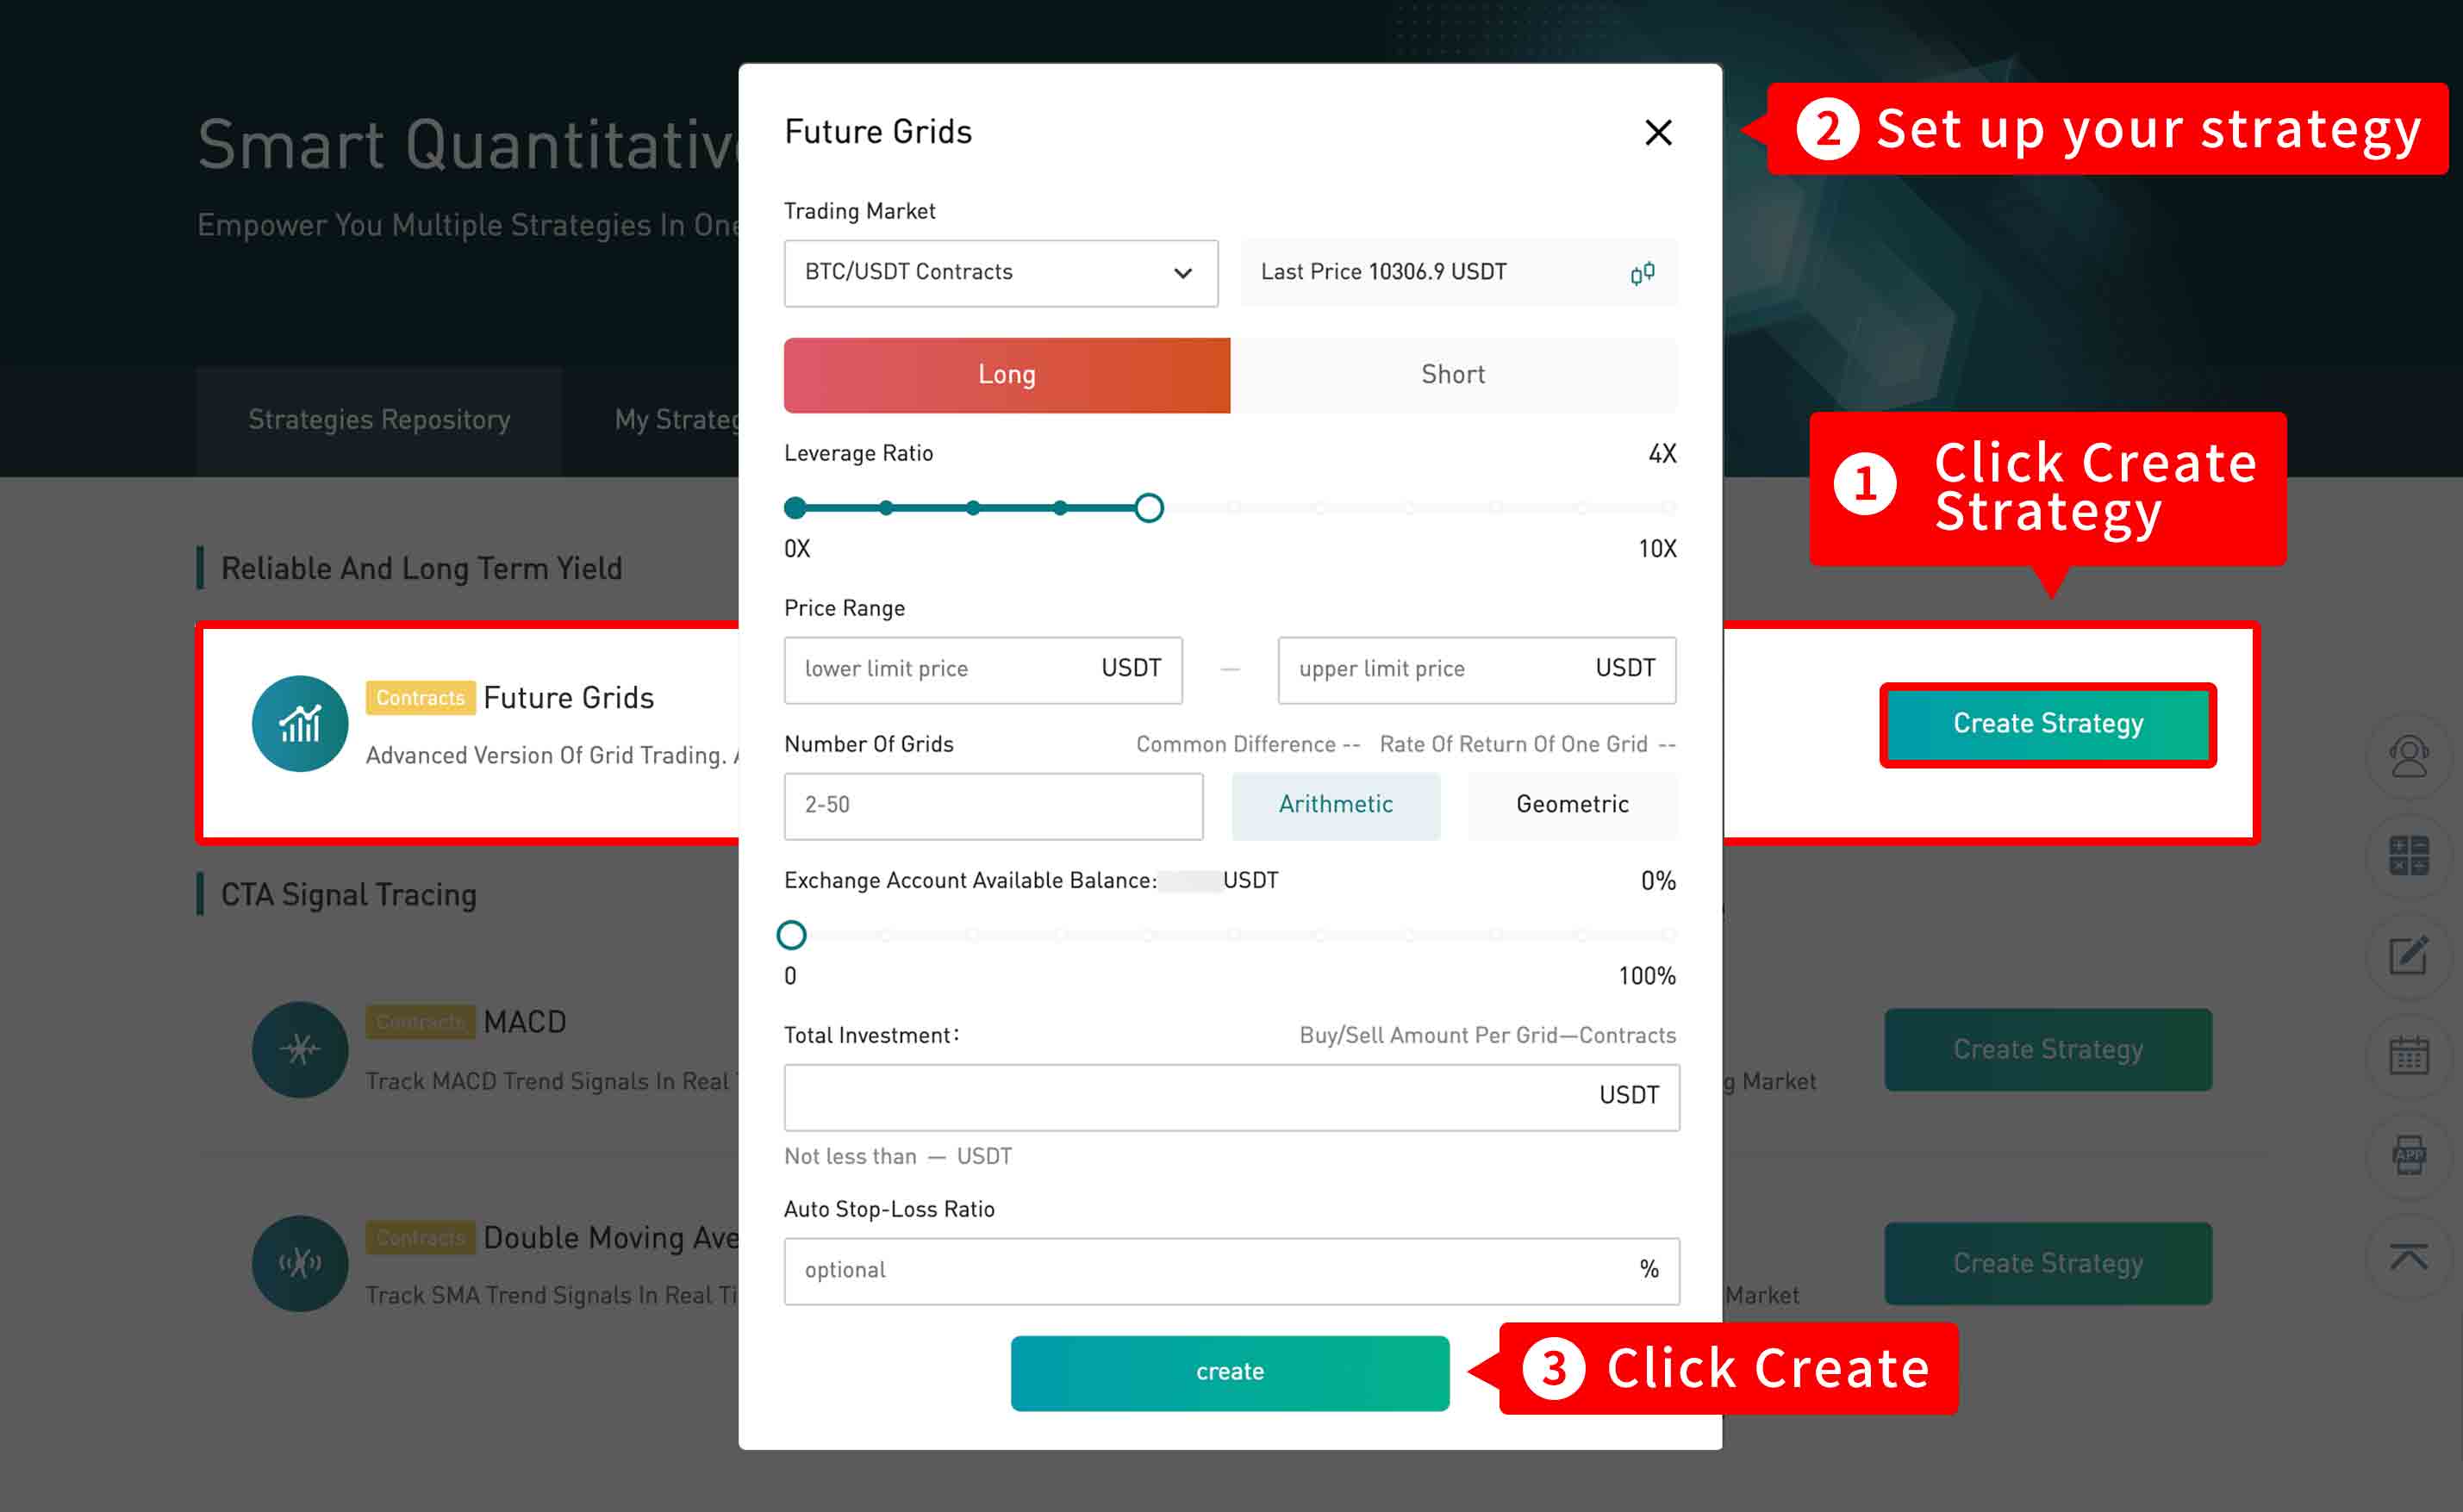Open the calendar icon in right sidebar
This screenshot has width=2463, height=1512.
click(x=2408, y=1056)
